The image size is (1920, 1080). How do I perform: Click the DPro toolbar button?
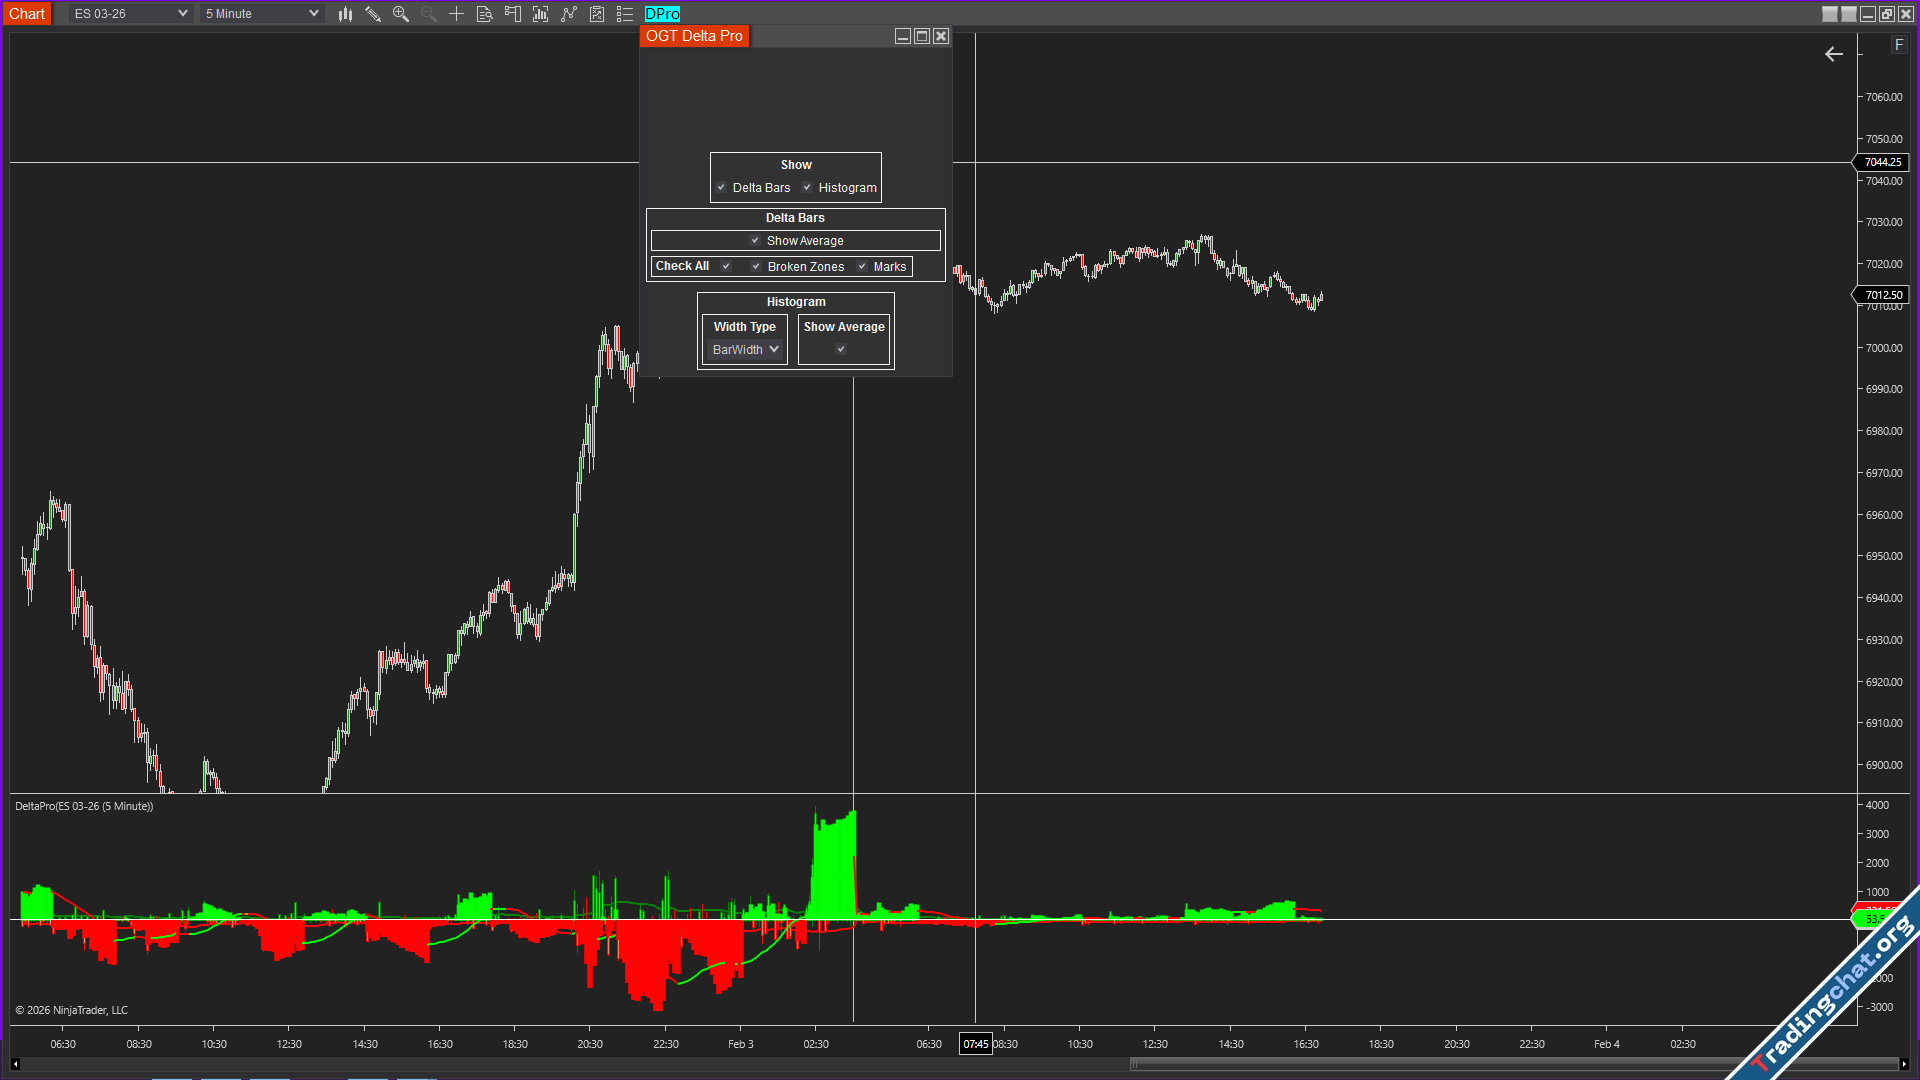coord(662,14)
